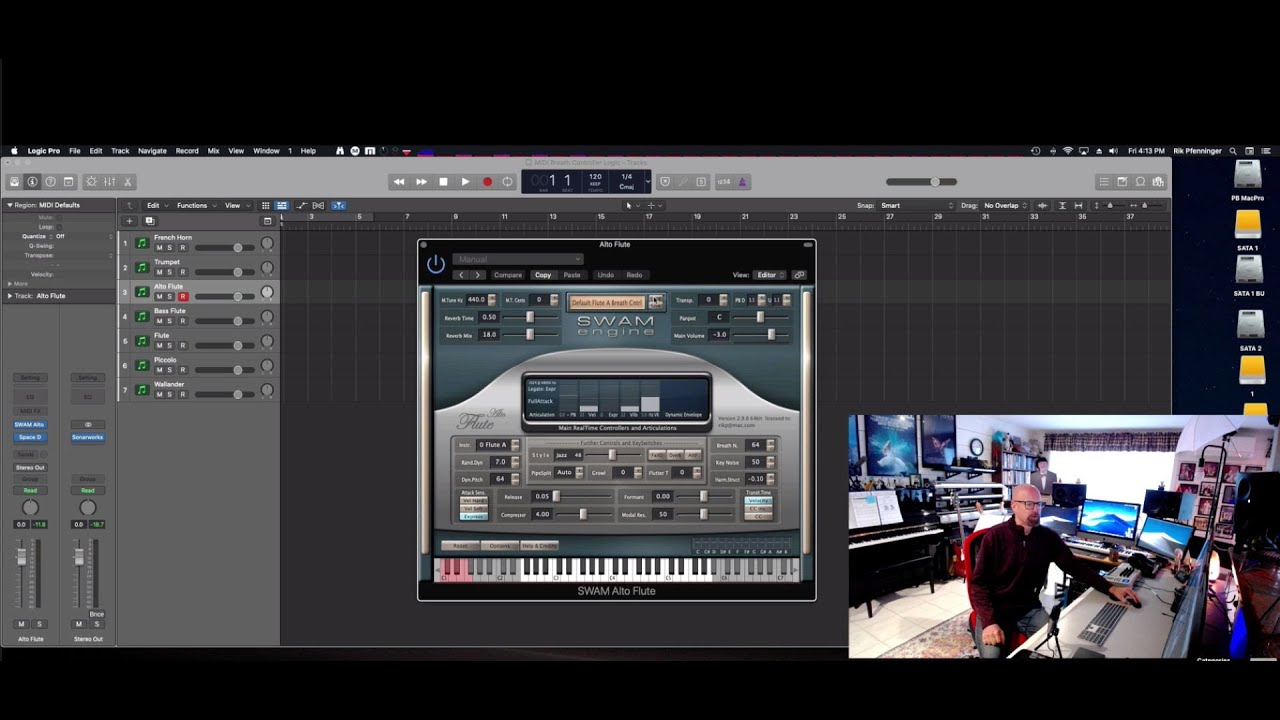Mute the French Horn track
This screenshot has height=720, width=1280.
click(x=159, y=248)
